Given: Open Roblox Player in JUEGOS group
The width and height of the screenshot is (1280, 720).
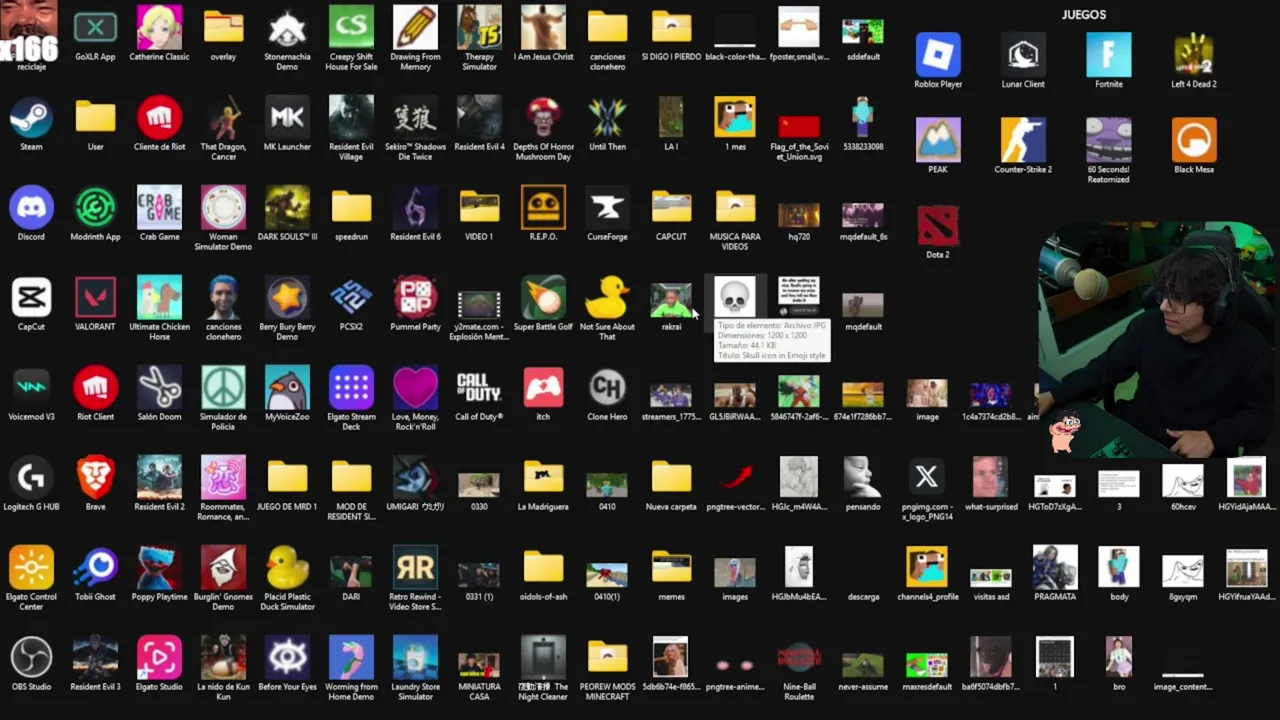Looking at the screenshot, I should [938, 55].
